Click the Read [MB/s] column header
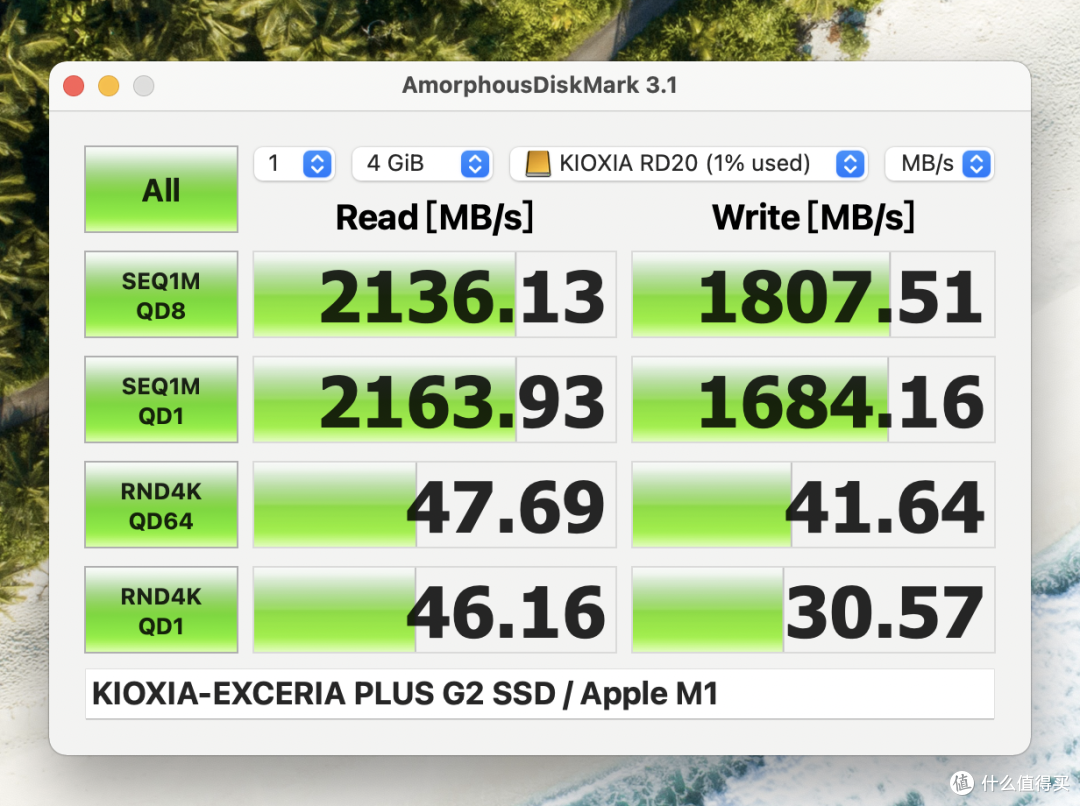 point(435,218)
